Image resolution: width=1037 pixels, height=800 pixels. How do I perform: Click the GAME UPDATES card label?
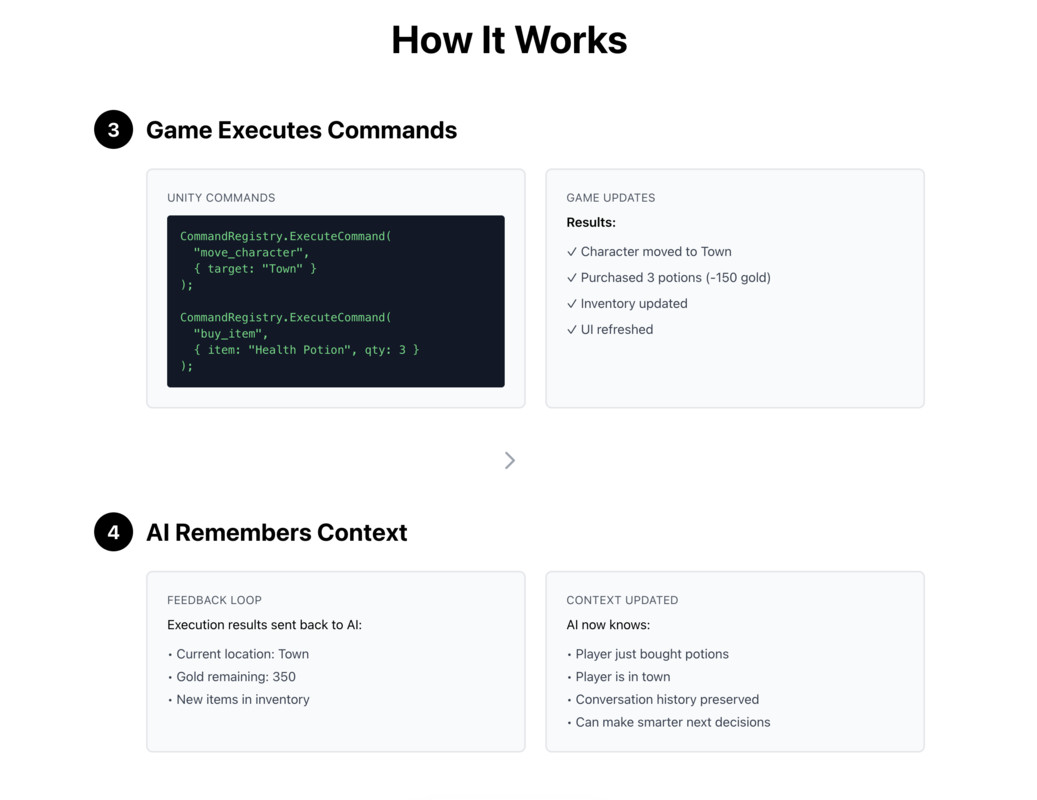pos(610,197)
